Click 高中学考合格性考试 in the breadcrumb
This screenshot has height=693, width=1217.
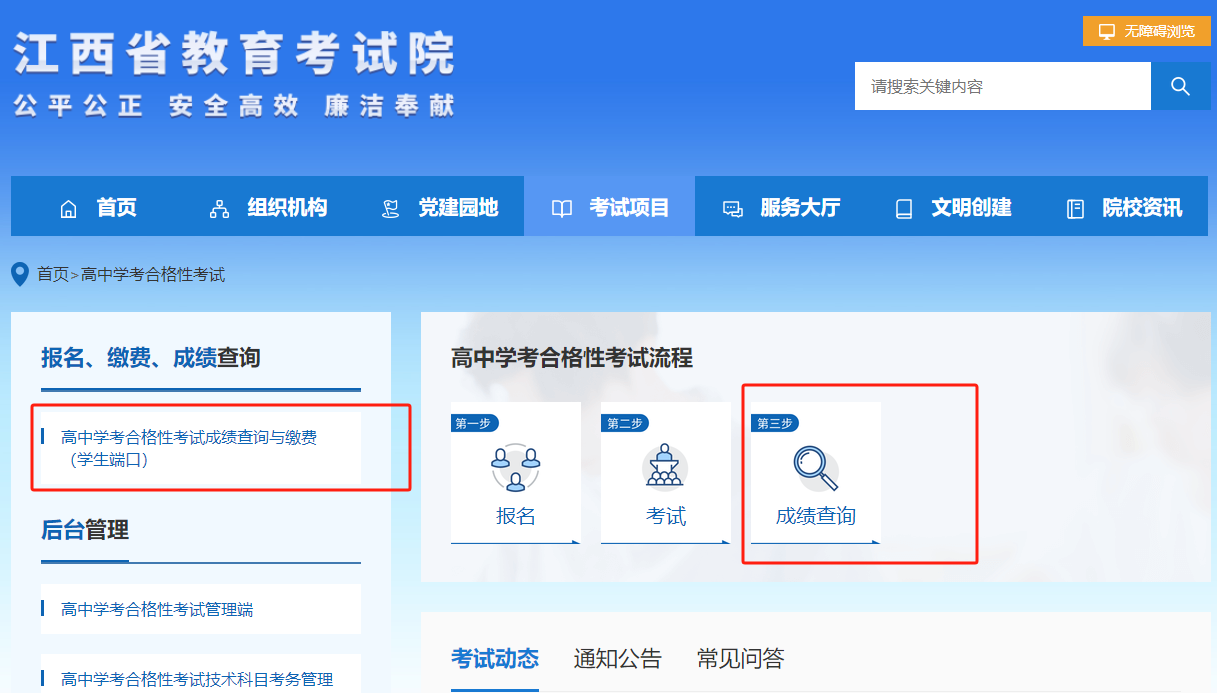point(153,274)
